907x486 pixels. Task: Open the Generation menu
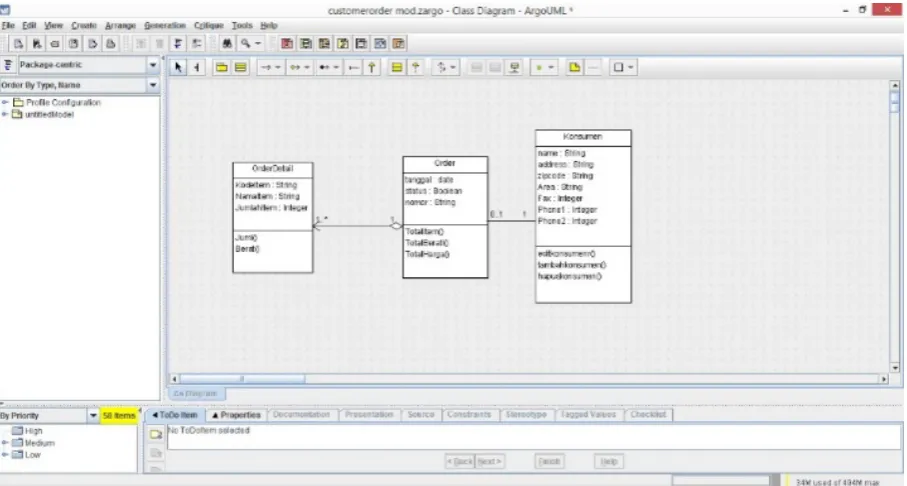(165, 25)
